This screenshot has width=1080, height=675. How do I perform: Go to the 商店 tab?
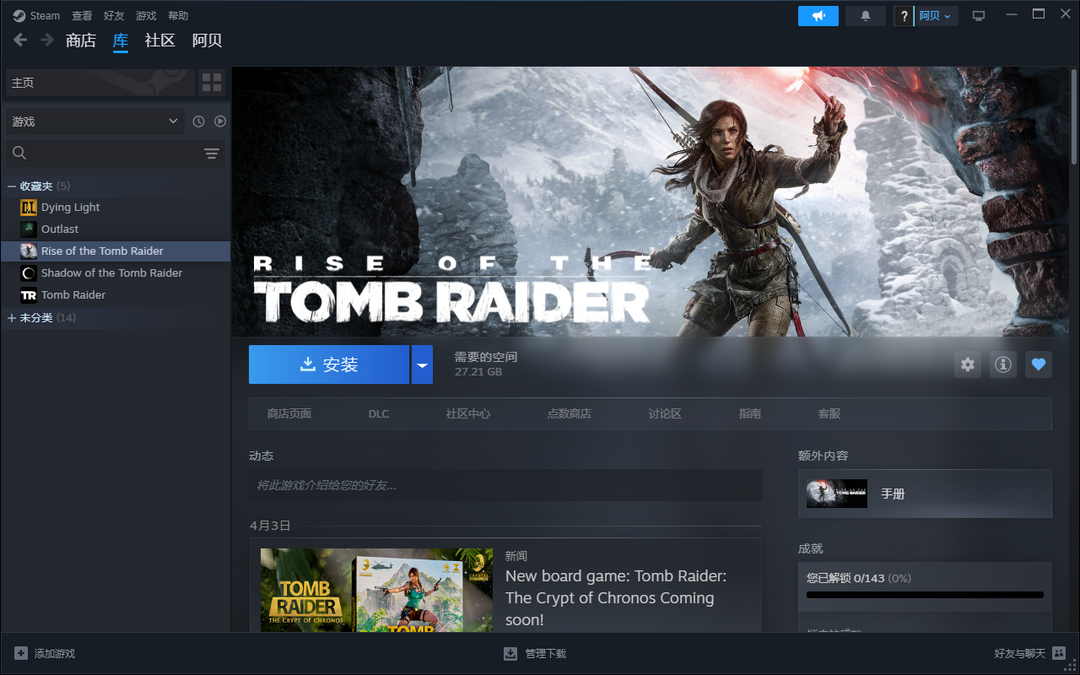[x=81, y=41]
